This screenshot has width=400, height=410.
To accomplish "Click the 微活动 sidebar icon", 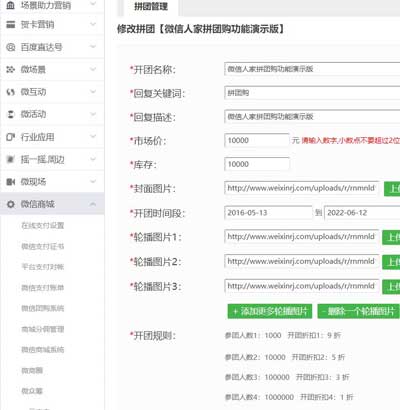I will (11, 114).
